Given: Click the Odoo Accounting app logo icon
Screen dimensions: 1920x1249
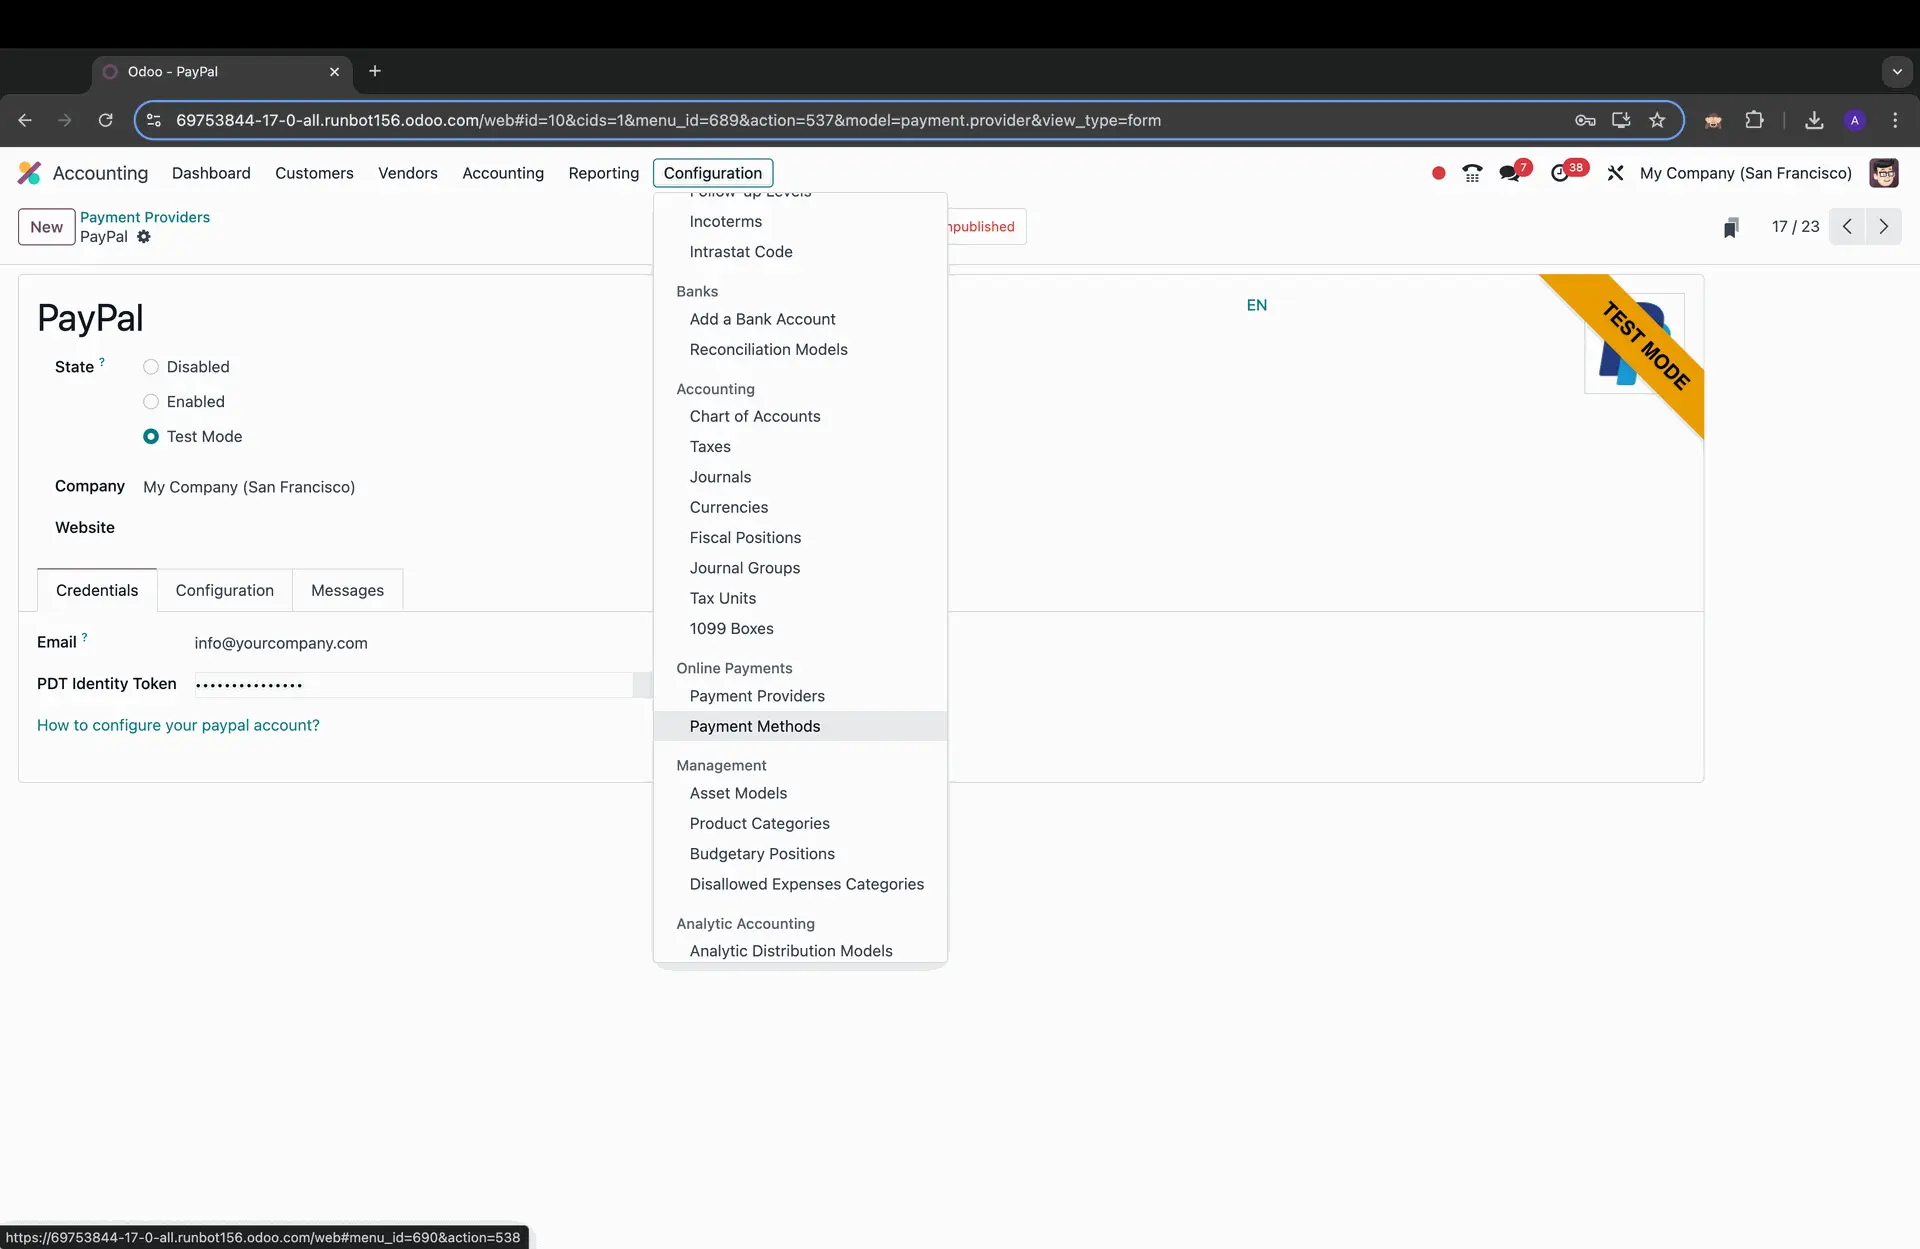Looking at the screenshot, I should [29, 173].
